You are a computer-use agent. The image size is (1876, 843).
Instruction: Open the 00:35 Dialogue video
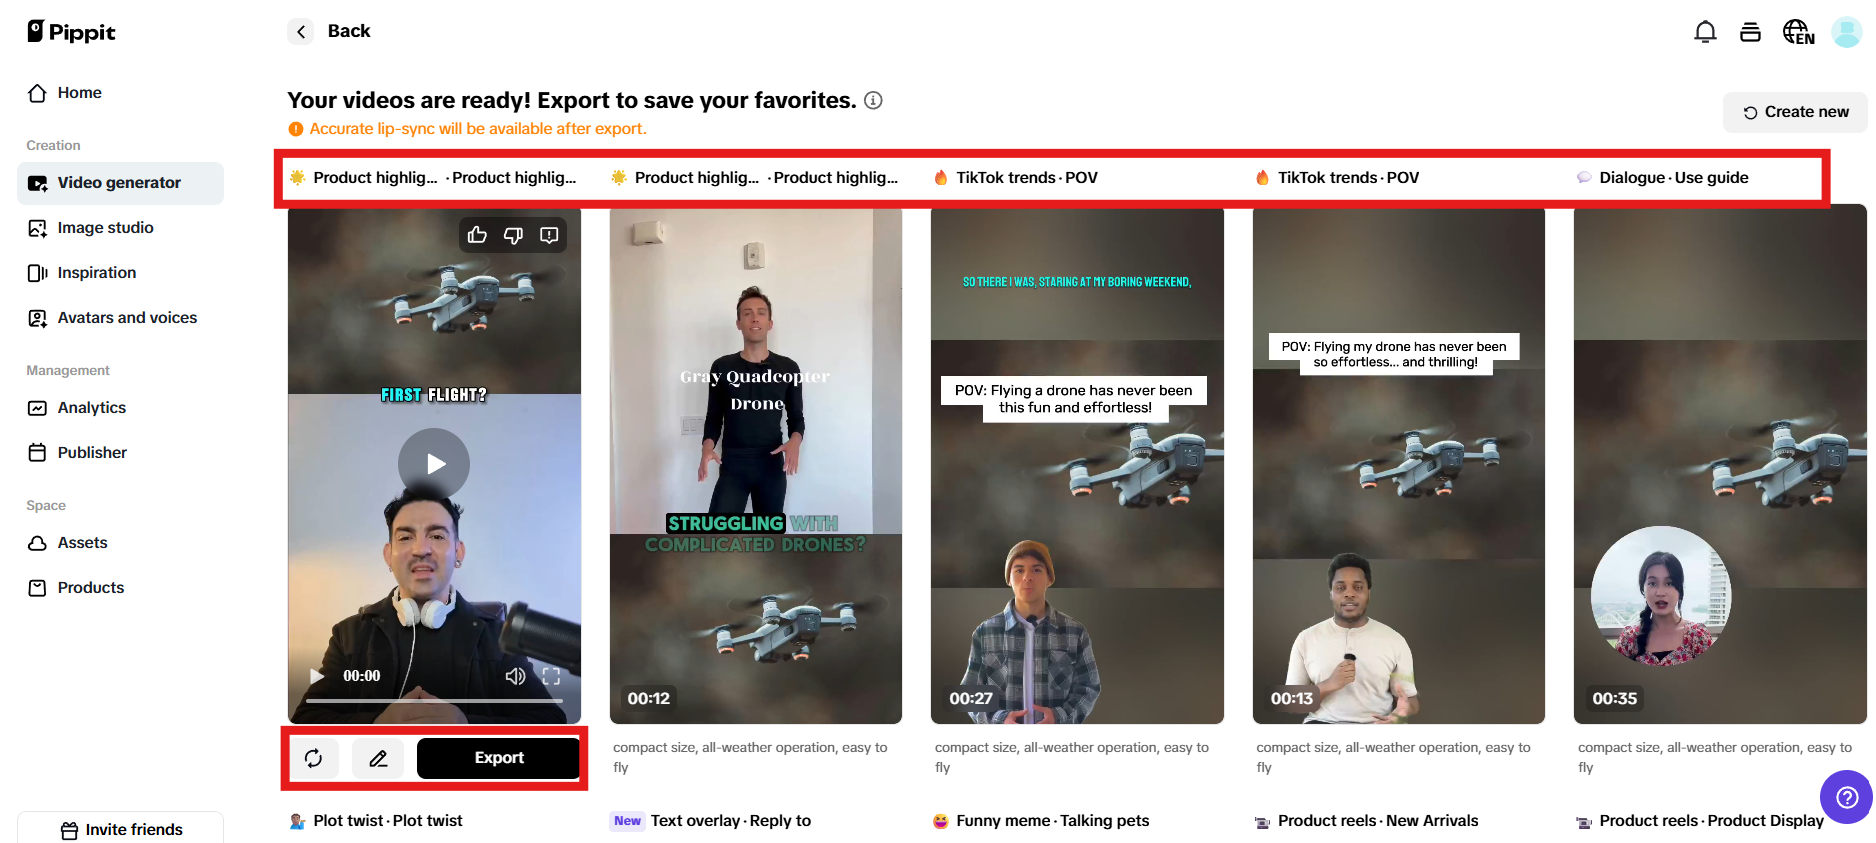point(1720,466)
